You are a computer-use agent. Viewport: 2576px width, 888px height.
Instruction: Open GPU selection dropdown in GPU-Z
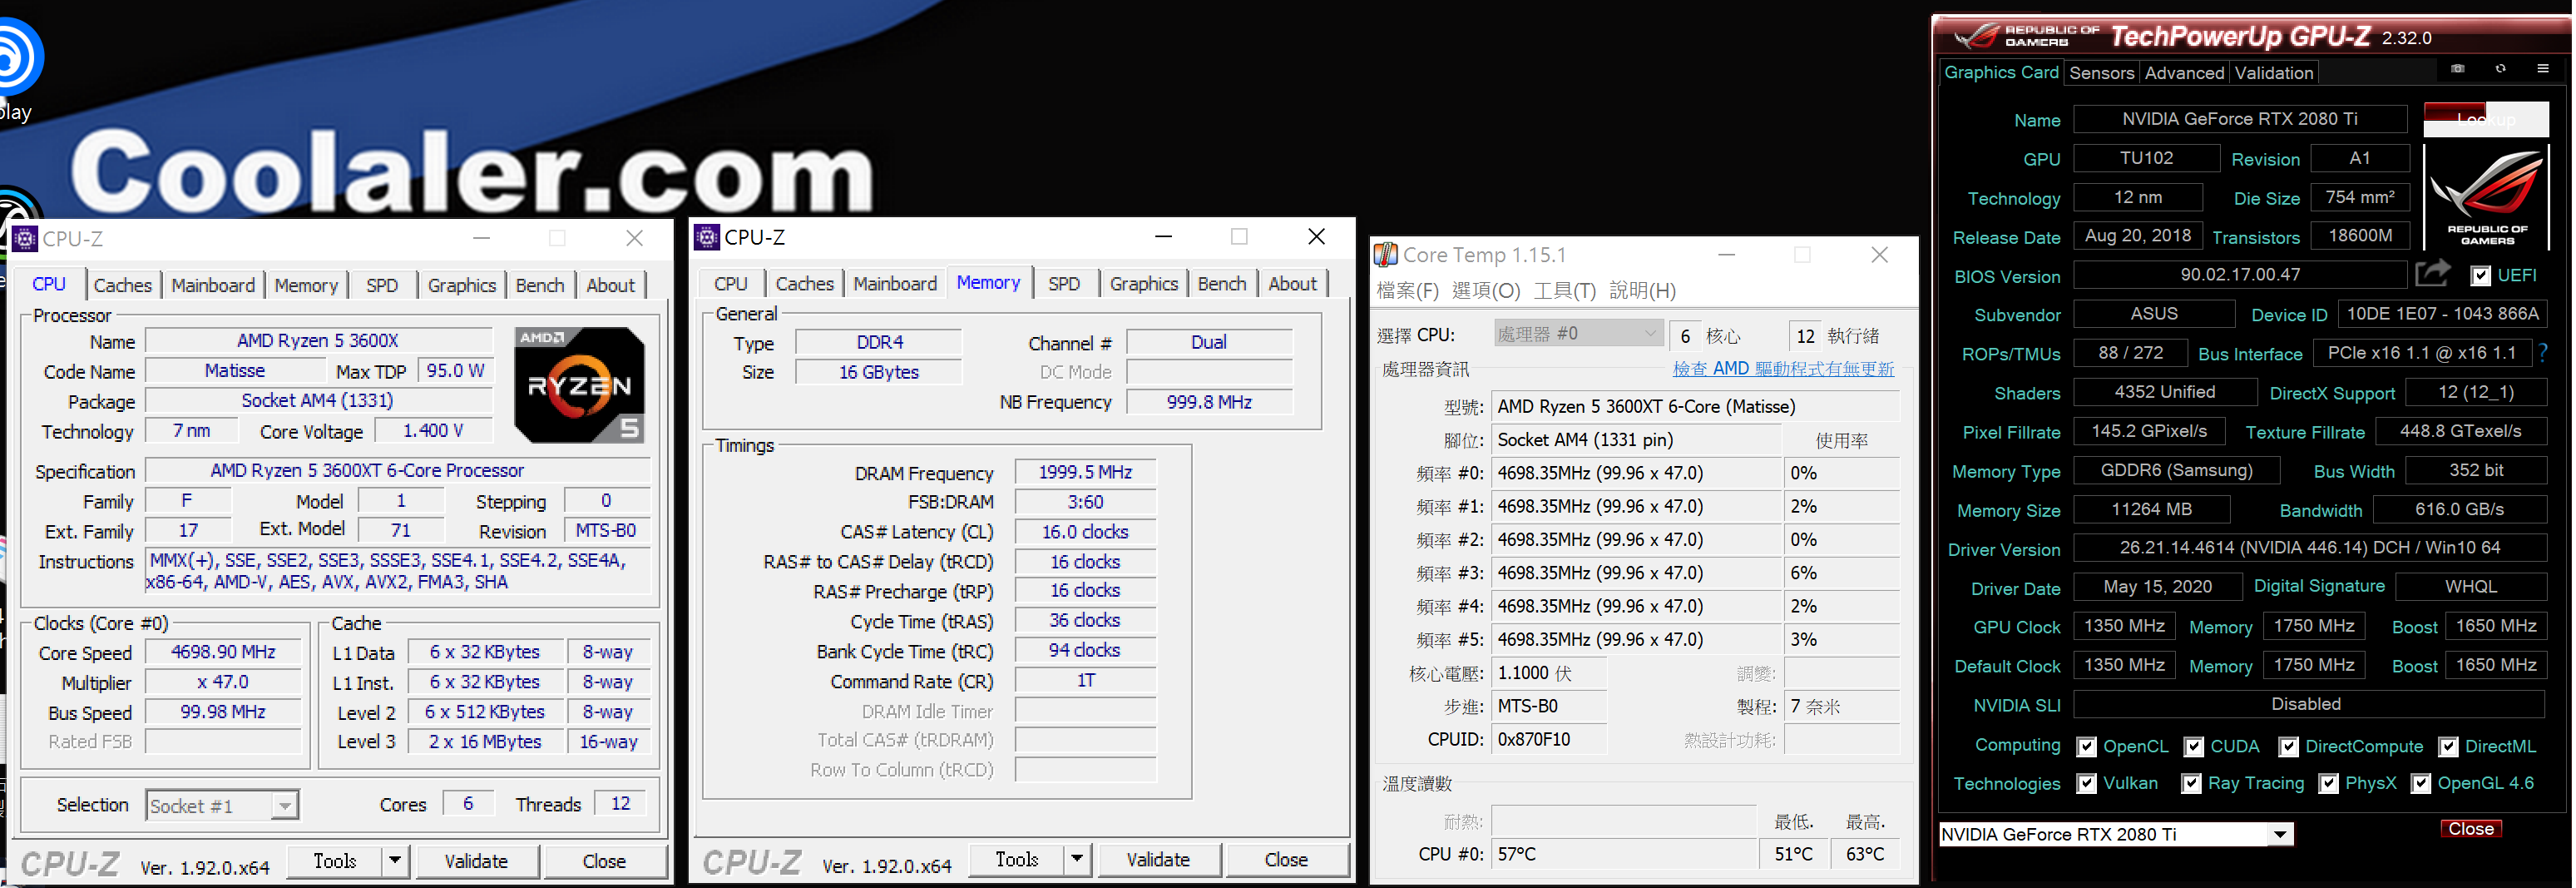tap(2280, 834)
